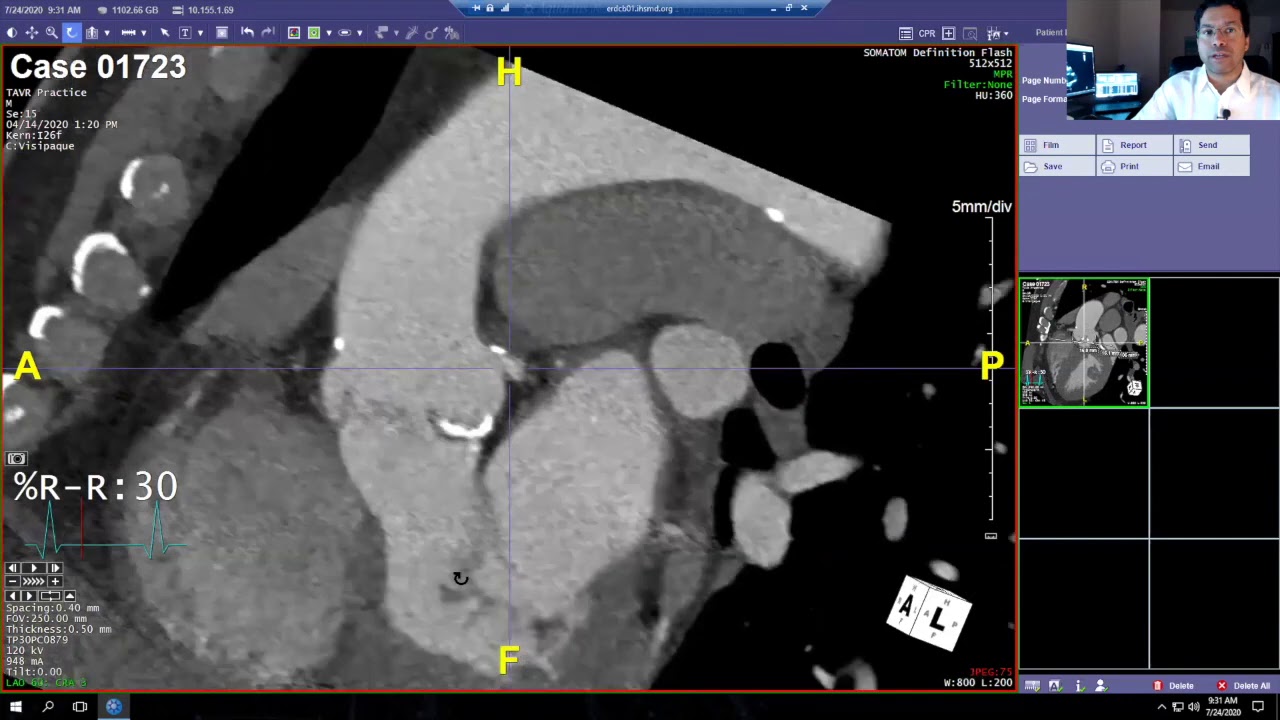Step to next cine frame
Viewport: 1280px width, 720px height.
click(55, 568)
